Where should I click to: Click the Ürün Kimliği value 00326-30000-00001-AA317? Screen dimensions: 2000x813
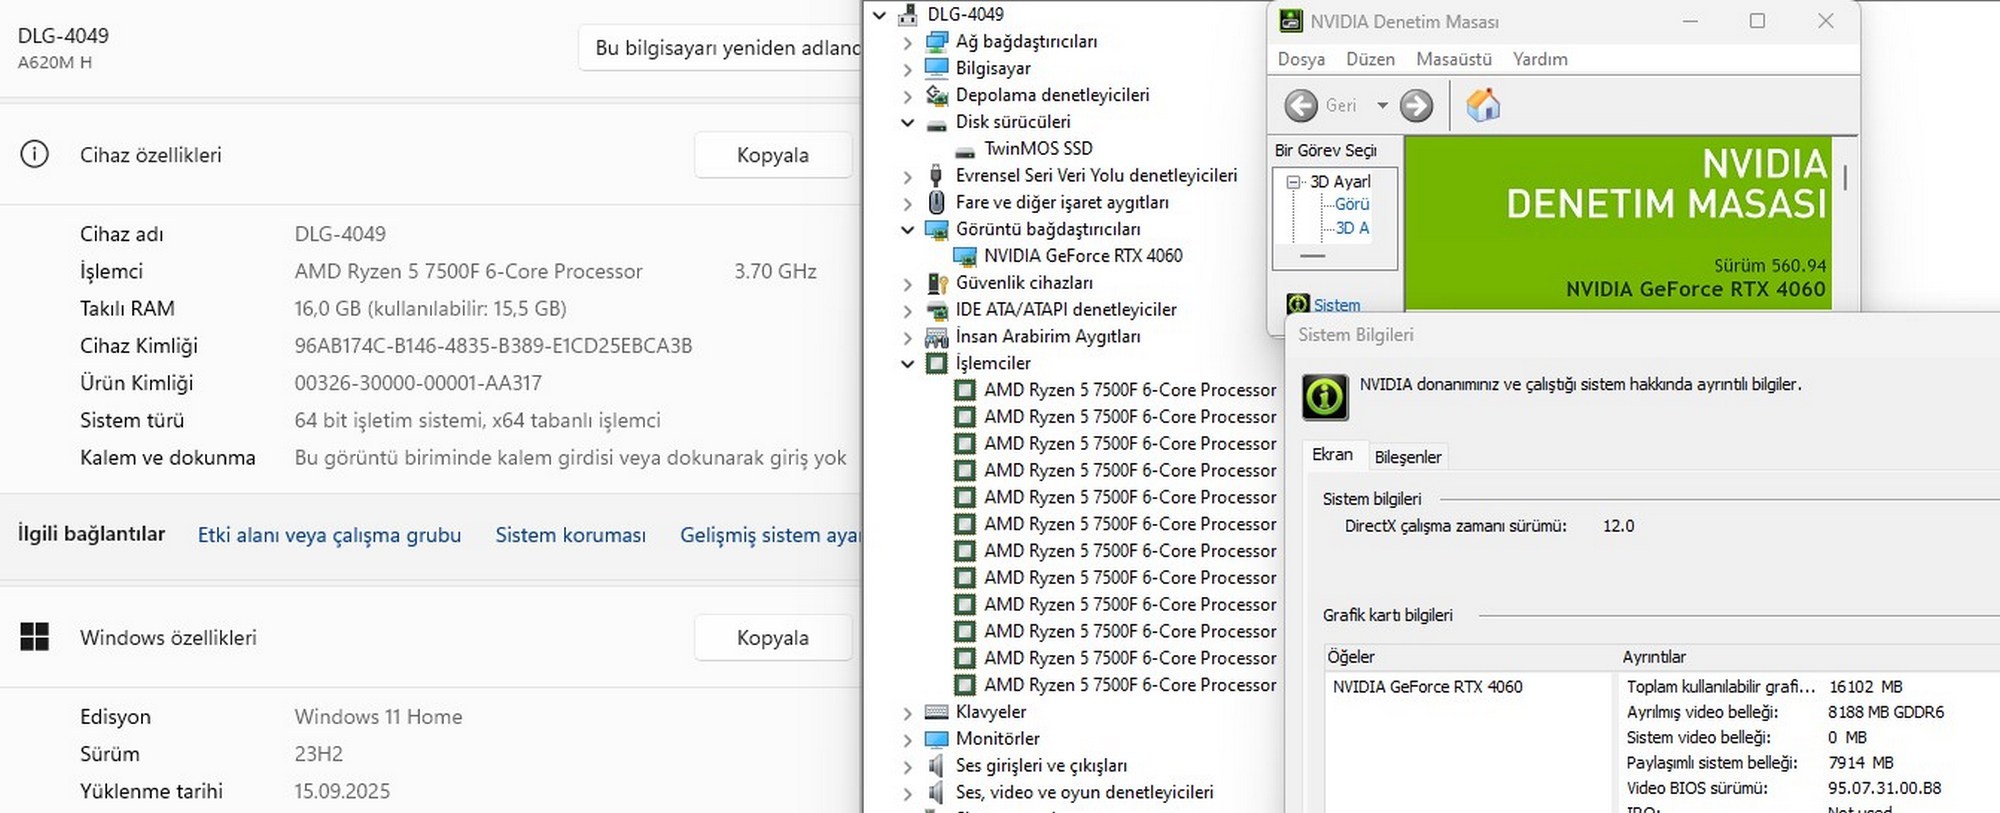tap(418, 383)
